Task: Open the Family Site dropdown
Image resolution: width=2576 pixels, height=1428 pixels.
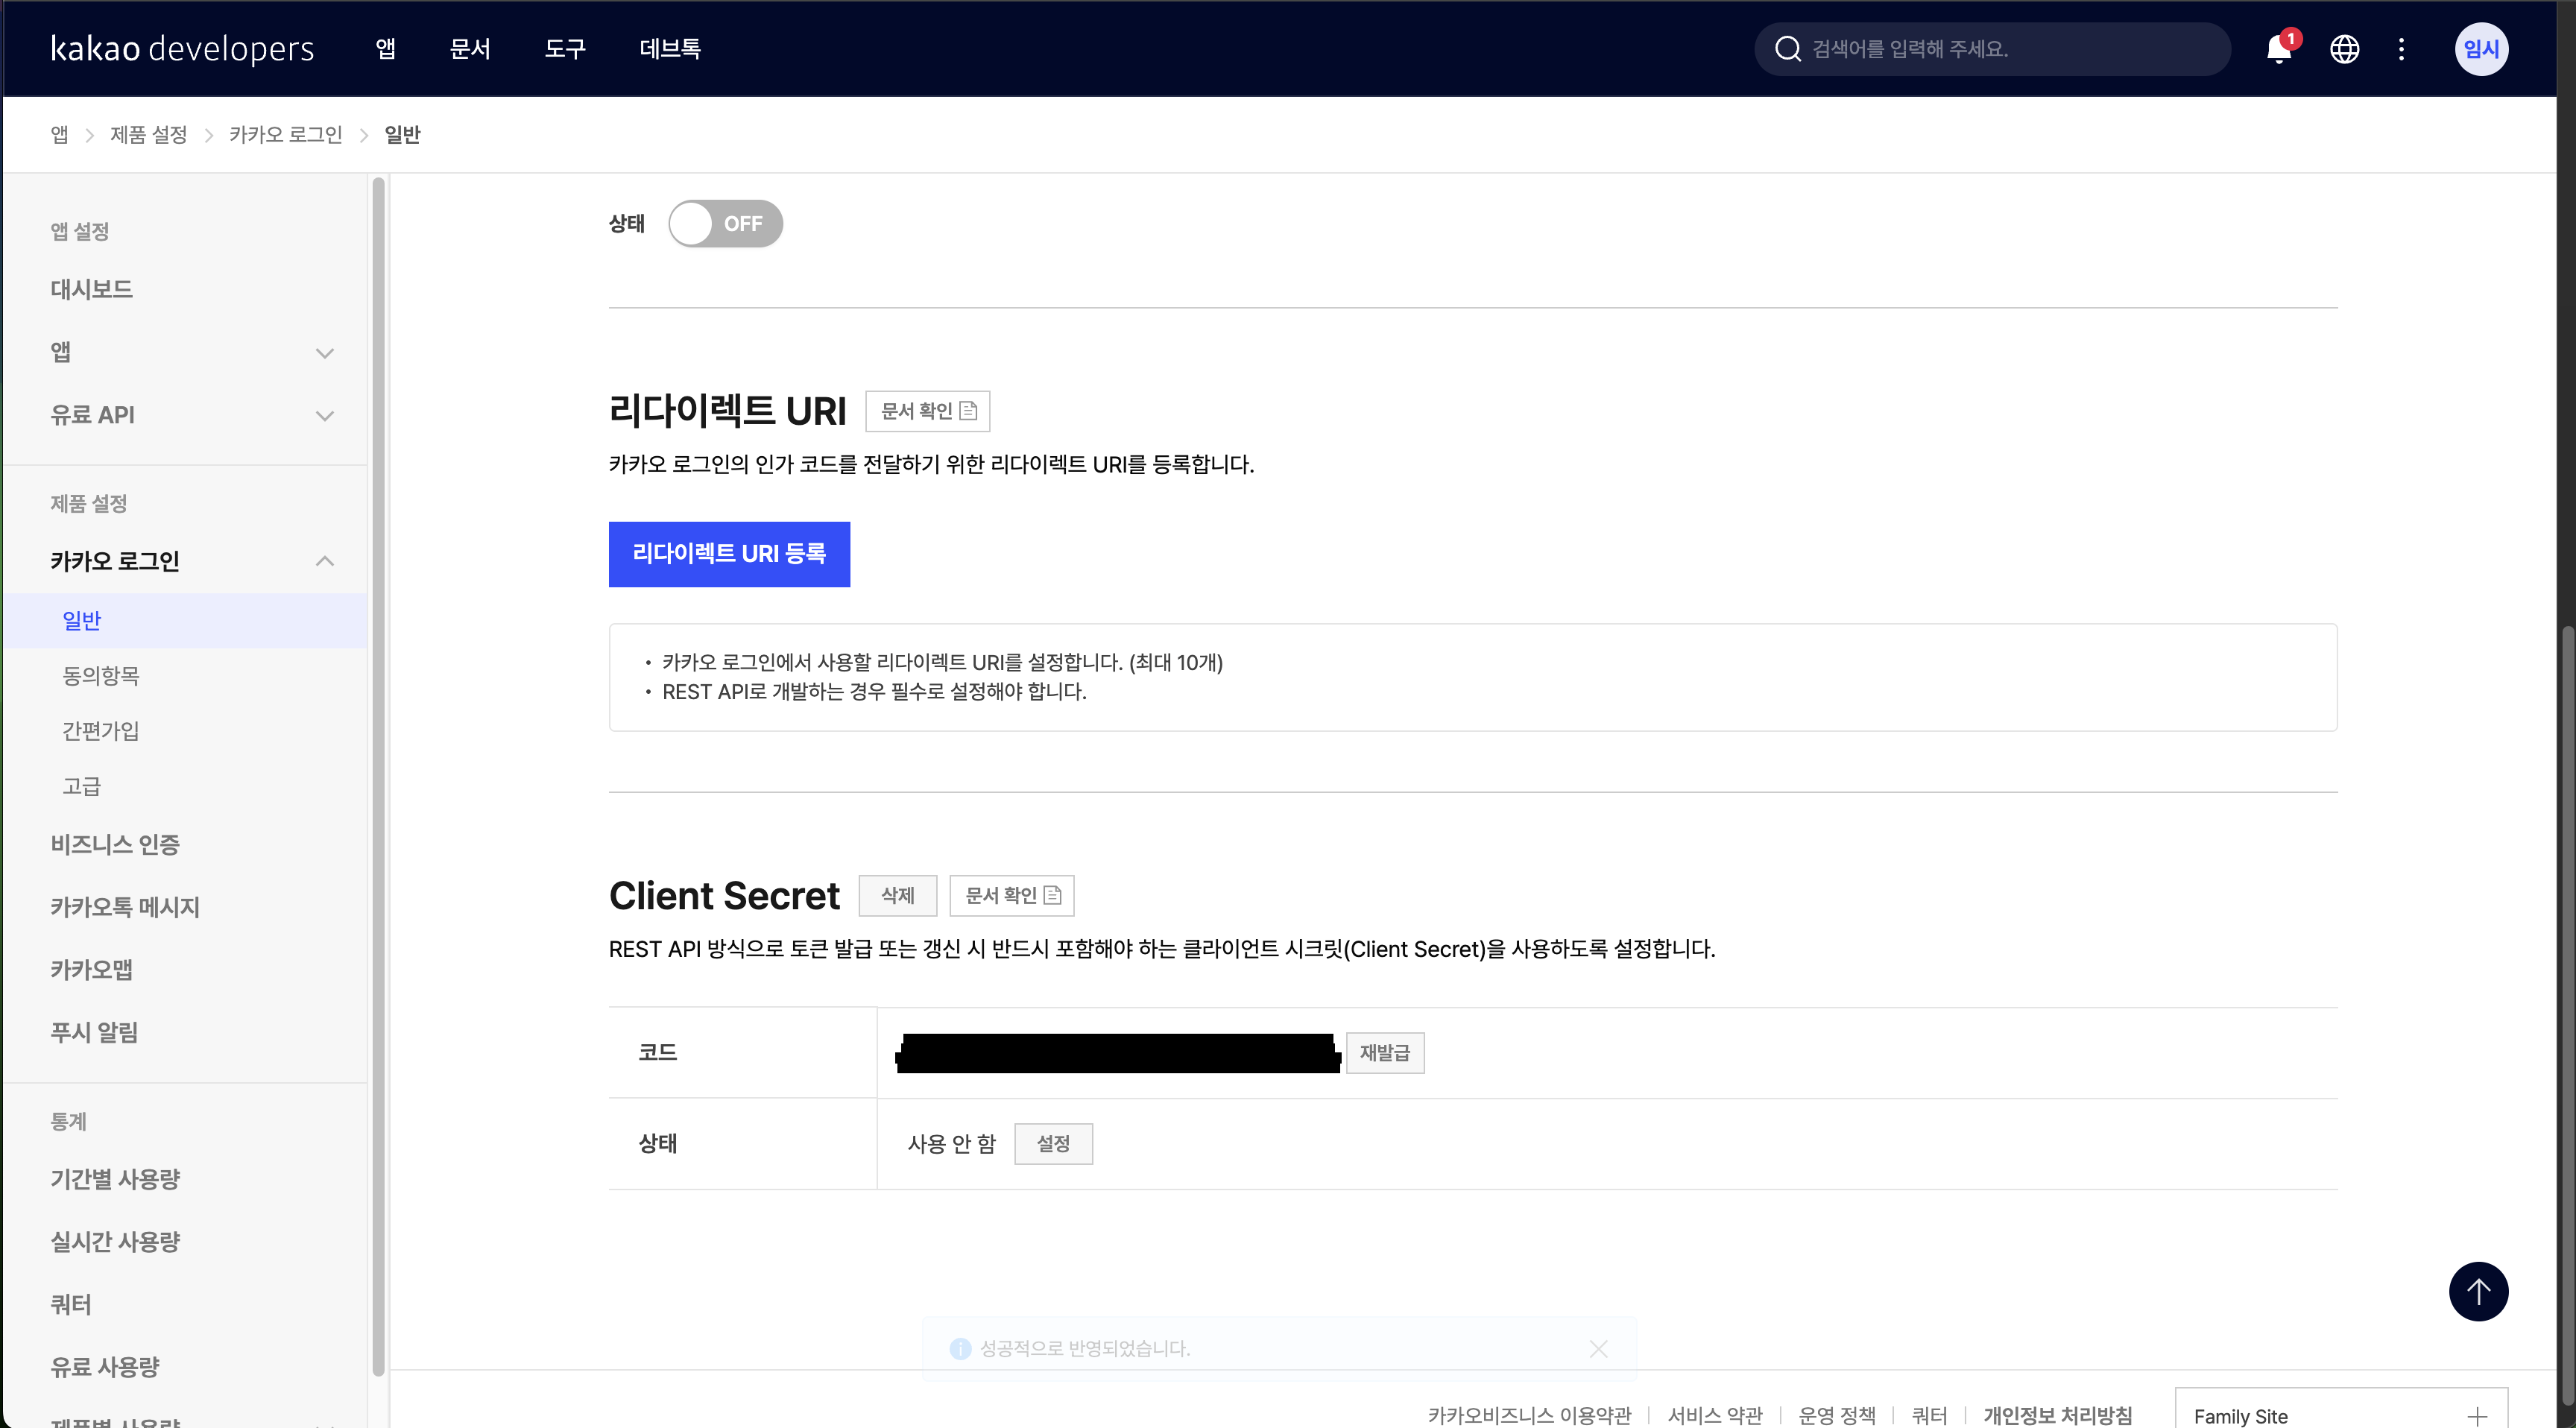Action: [x=2340, y=1415]
